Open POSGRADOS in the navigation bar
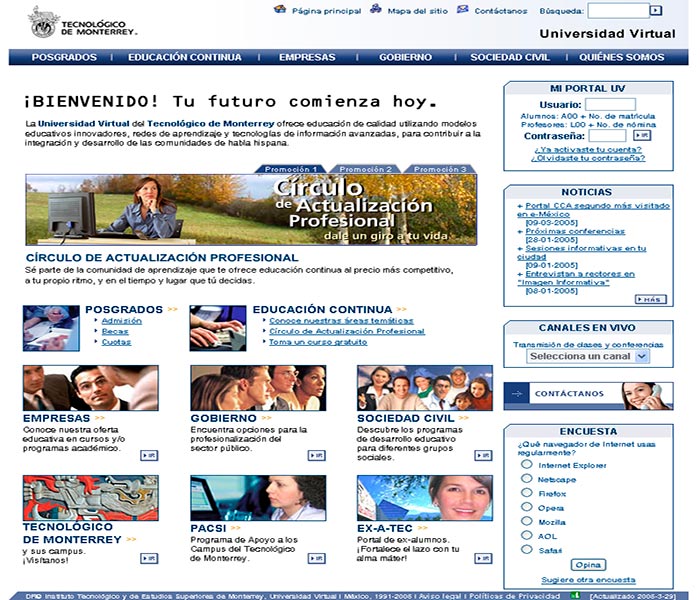Viewport: 700px width, 600px height. click(x=64, y=57)
